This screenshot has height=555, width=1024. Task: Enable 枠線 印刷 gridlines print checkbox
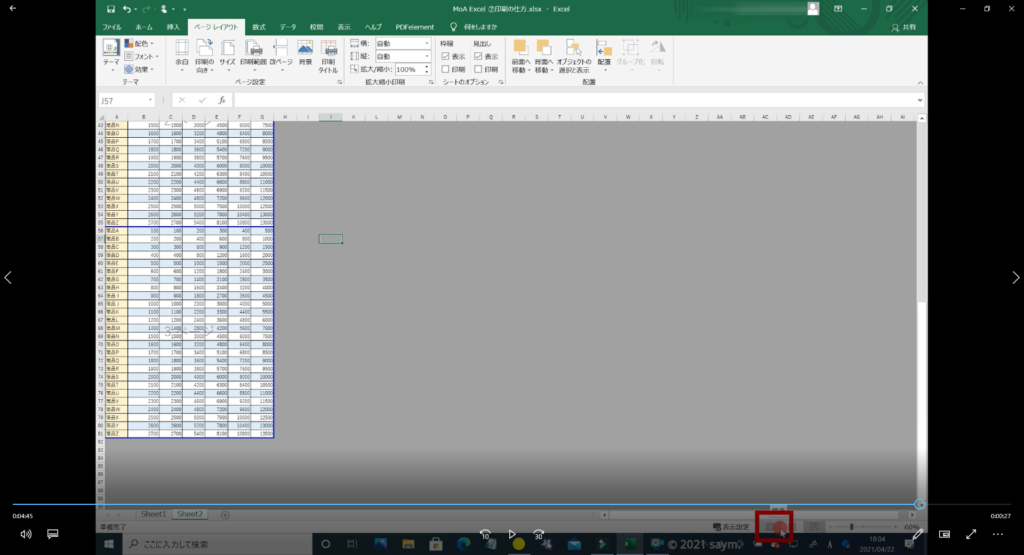[446, 70]
